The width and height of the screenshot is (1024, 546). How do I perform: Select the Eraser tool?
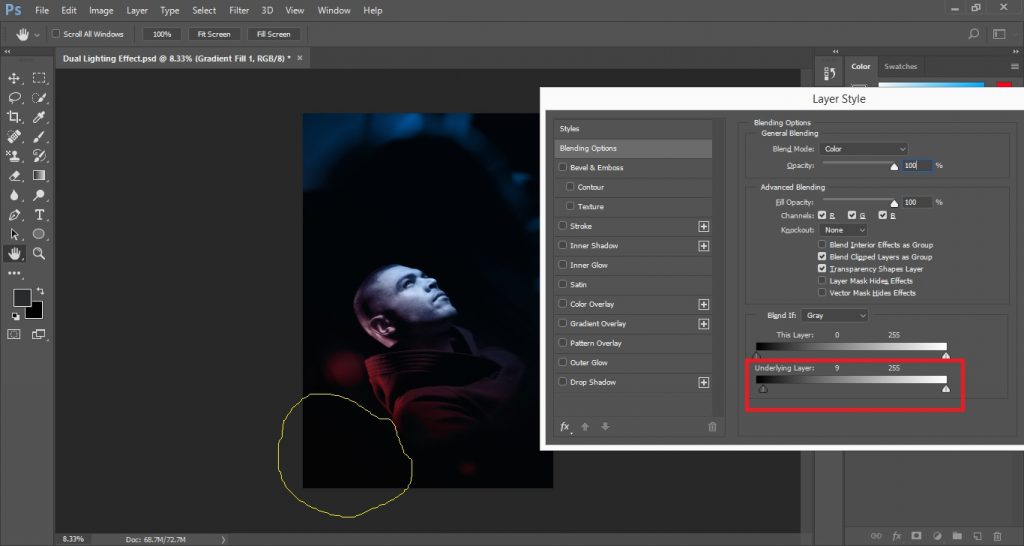click(x=14, y=176)
